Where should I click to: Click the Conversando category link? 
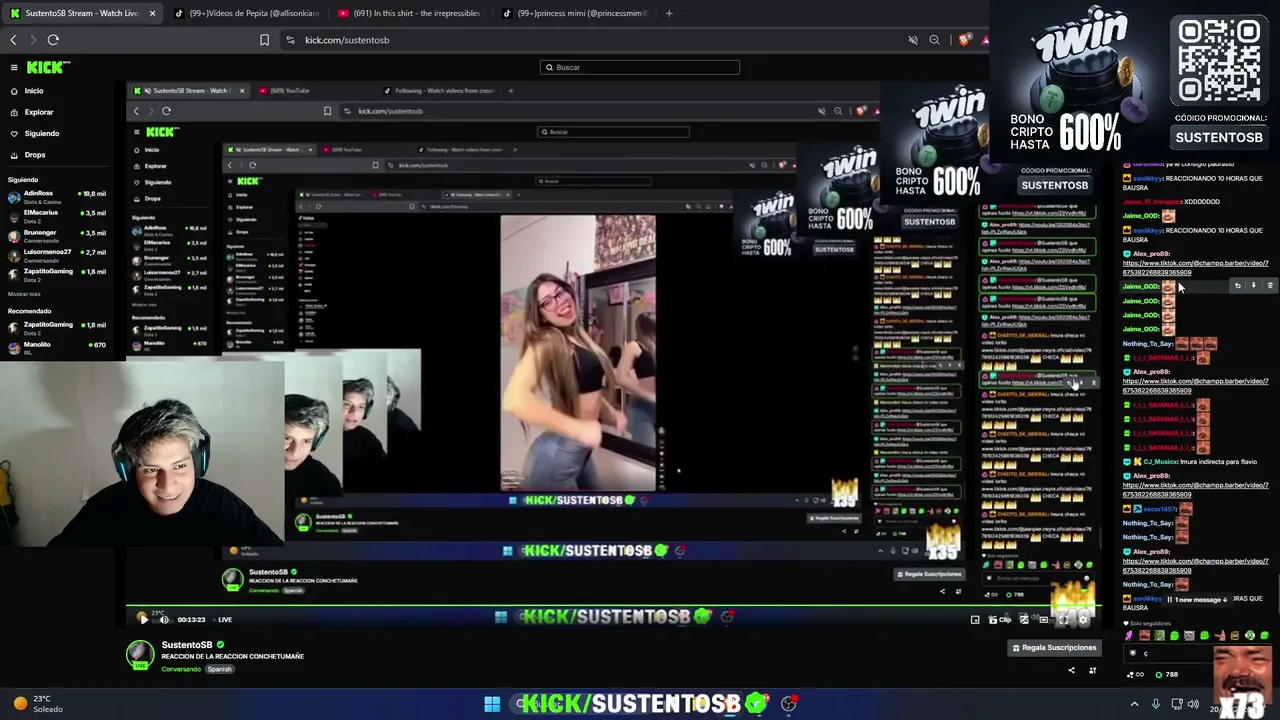pos(181,669)
